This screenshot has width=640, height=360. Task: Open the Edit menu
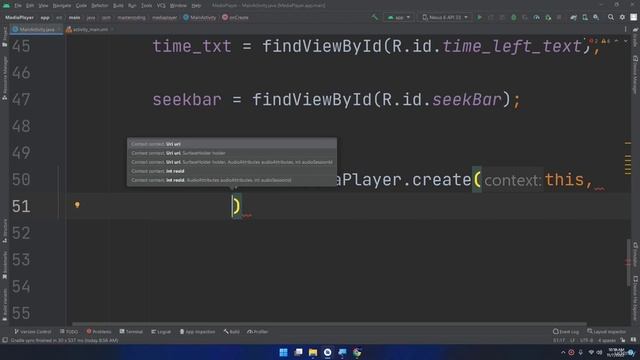30,6
